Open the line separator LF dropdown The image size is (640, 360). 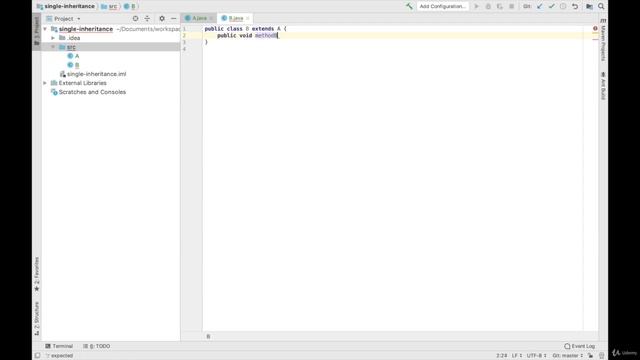coord(517,356)
